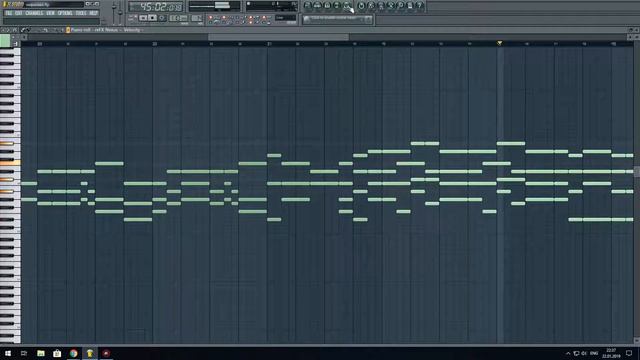Open the Mixer shortcut icon
The height and width of the screenshot is (360, 640).
click(x=347, y=6)
